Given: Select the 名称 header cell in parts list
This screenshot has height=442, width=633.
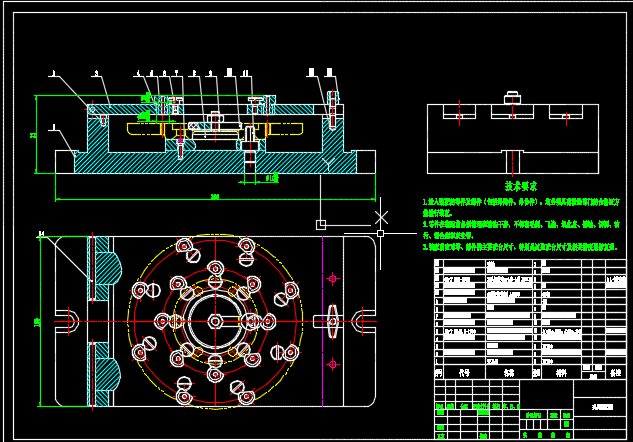Looking at the screenshot, I should (x=508, y=371).
